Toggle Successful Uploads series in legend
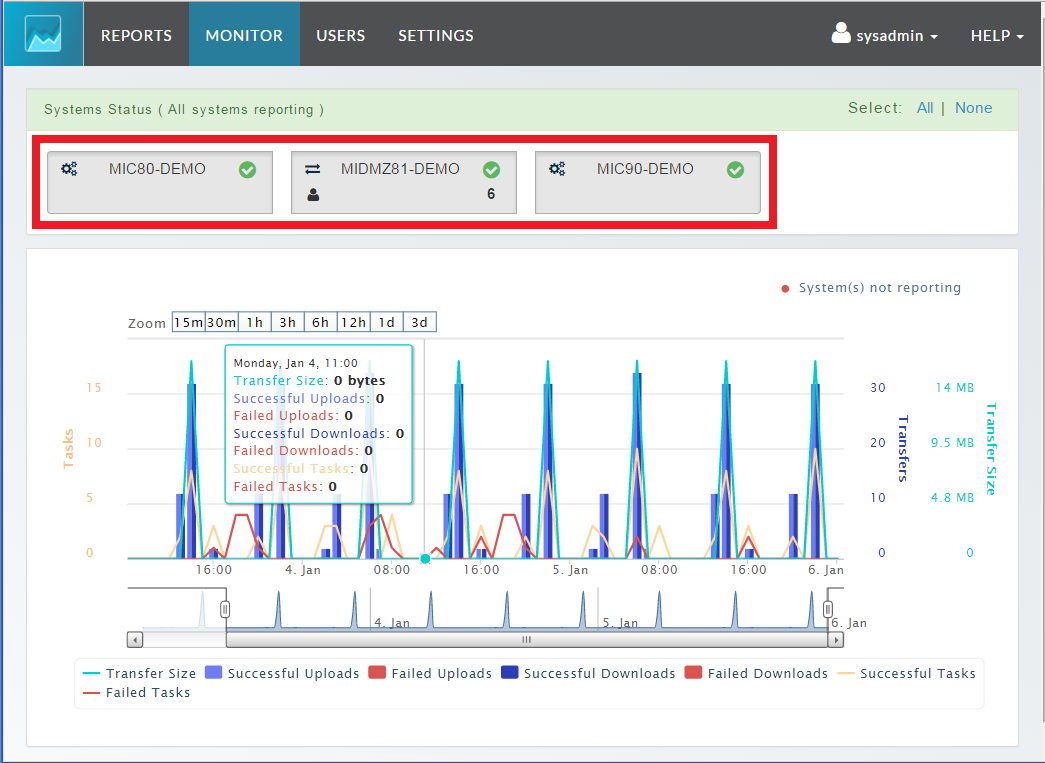The height and width of the screenshot is (763, 1045). 282,674
